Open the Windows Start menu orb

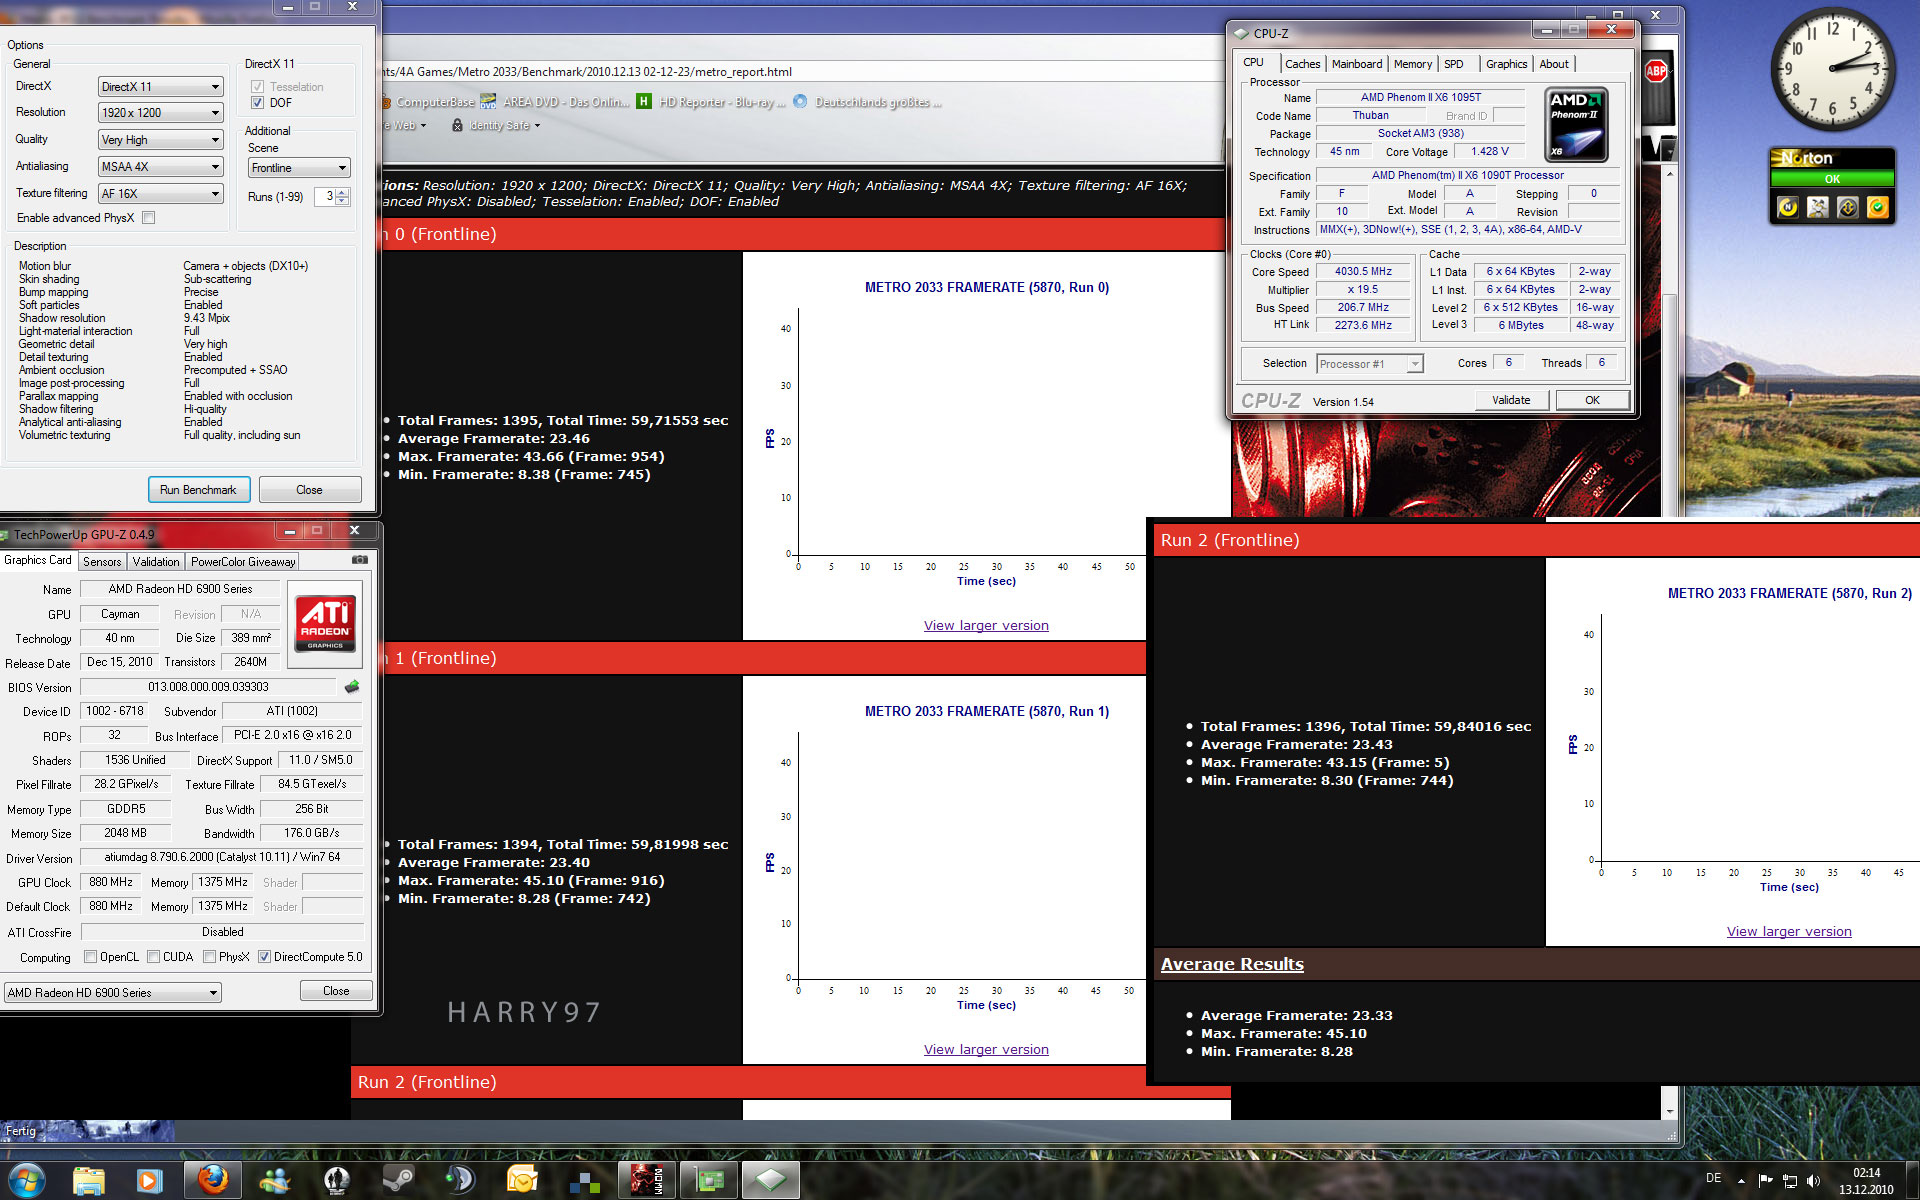point(27,1180)
